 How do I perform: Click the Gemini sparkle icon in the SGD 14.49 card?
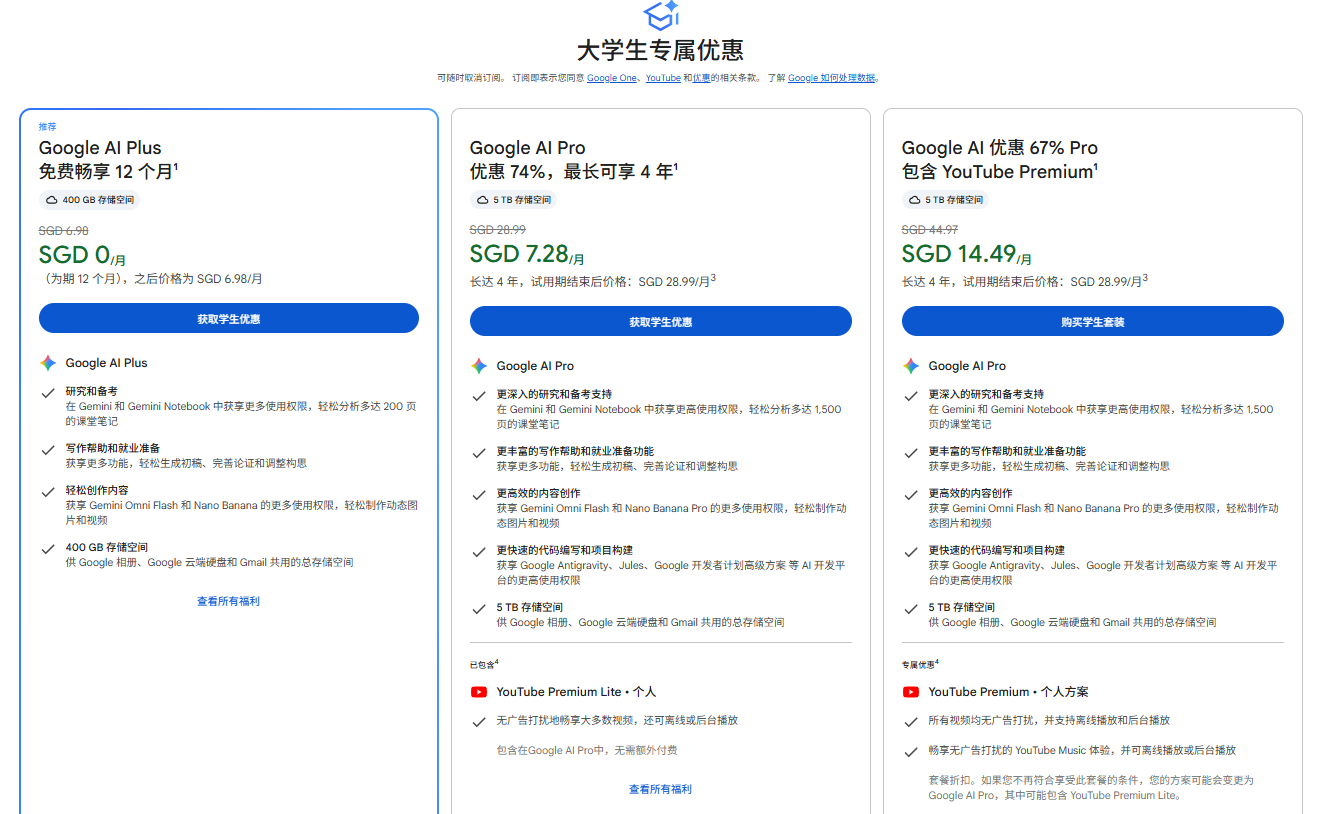(x=911, y=366)
